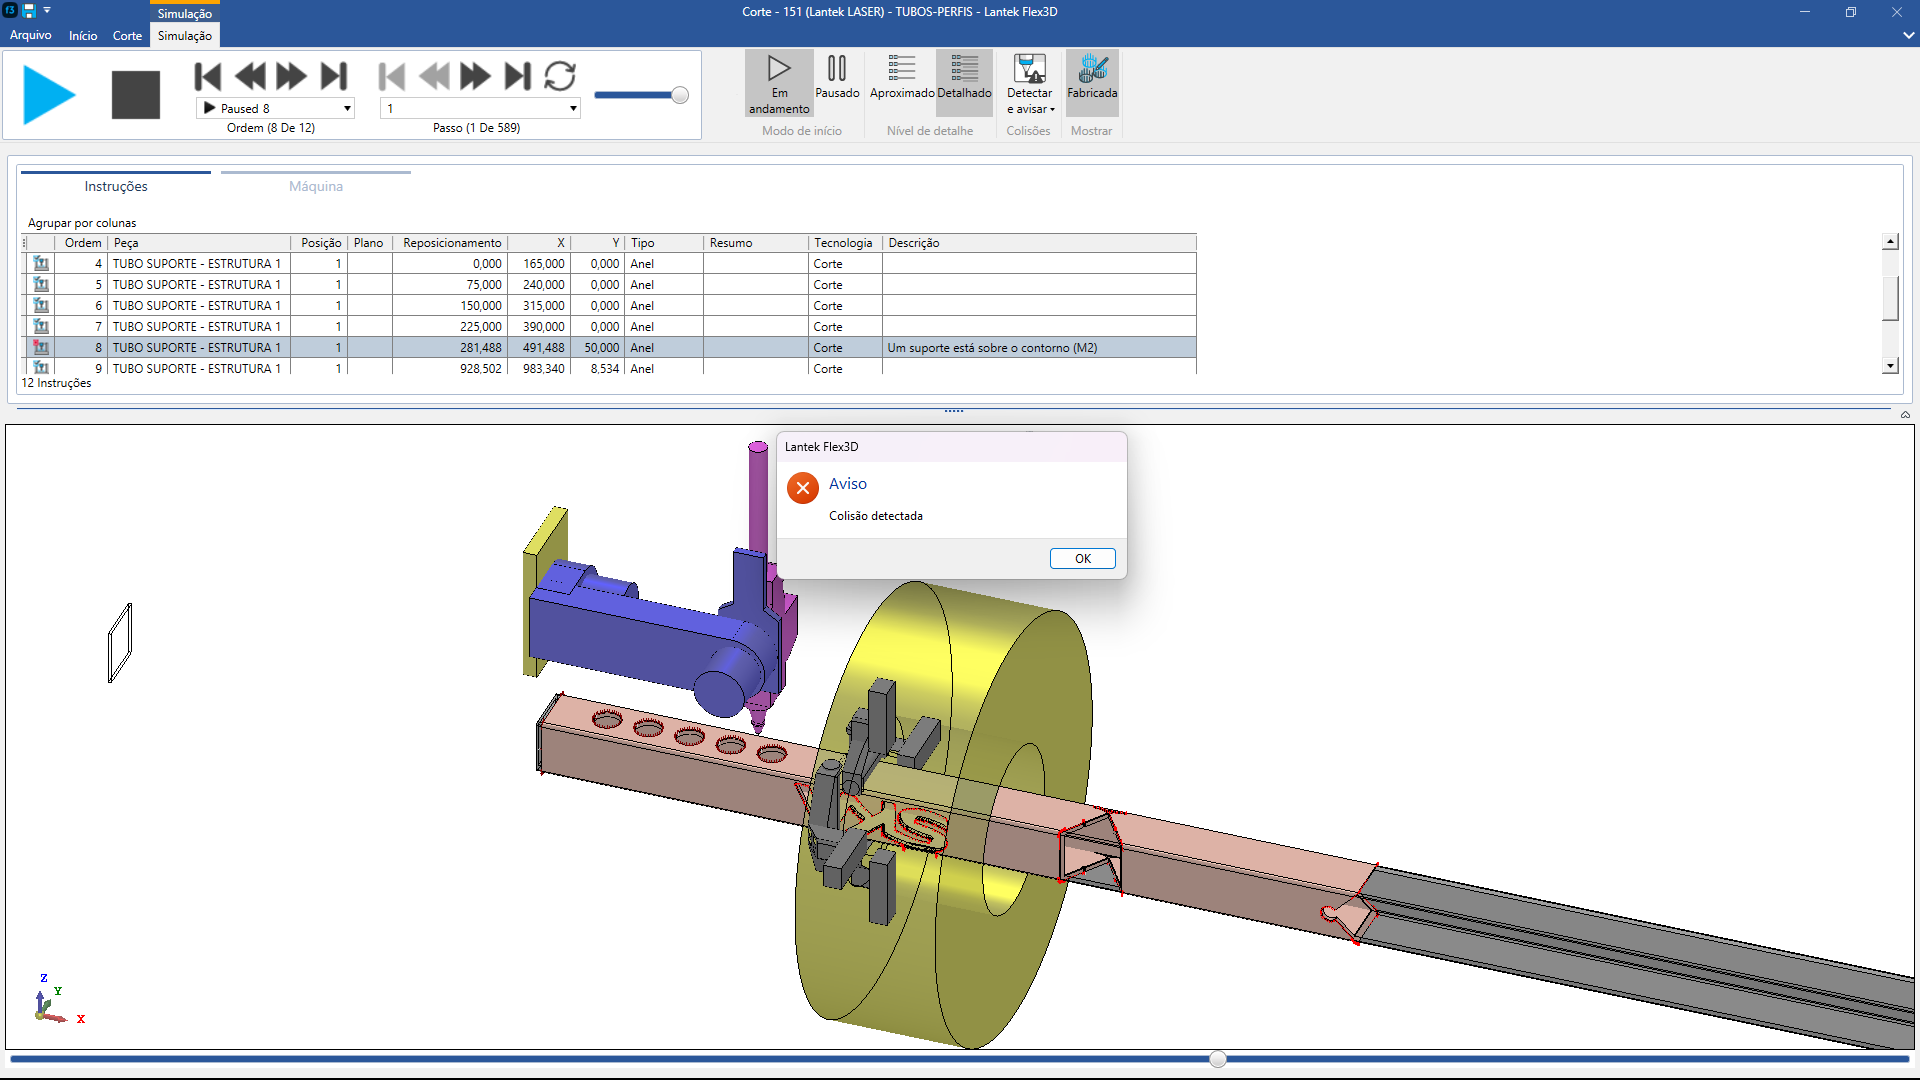Advance one step forward in Passo controls

(475, 76)
